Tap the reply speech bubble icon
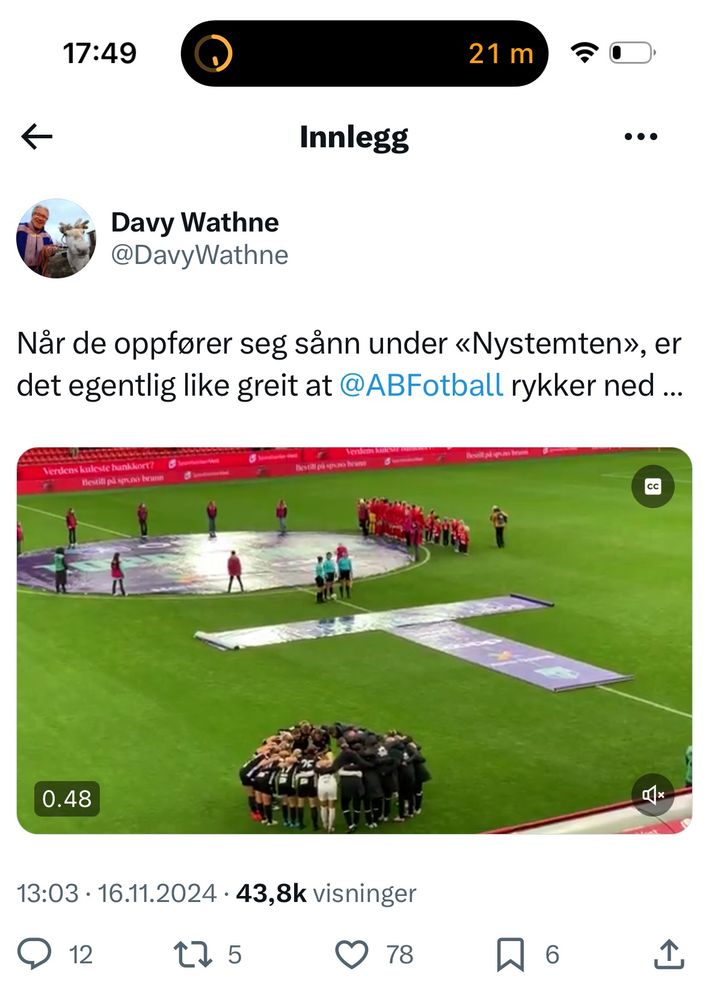Image resolution: width=709 pixels, height=1000 pixels. click(x=34, y=954)
